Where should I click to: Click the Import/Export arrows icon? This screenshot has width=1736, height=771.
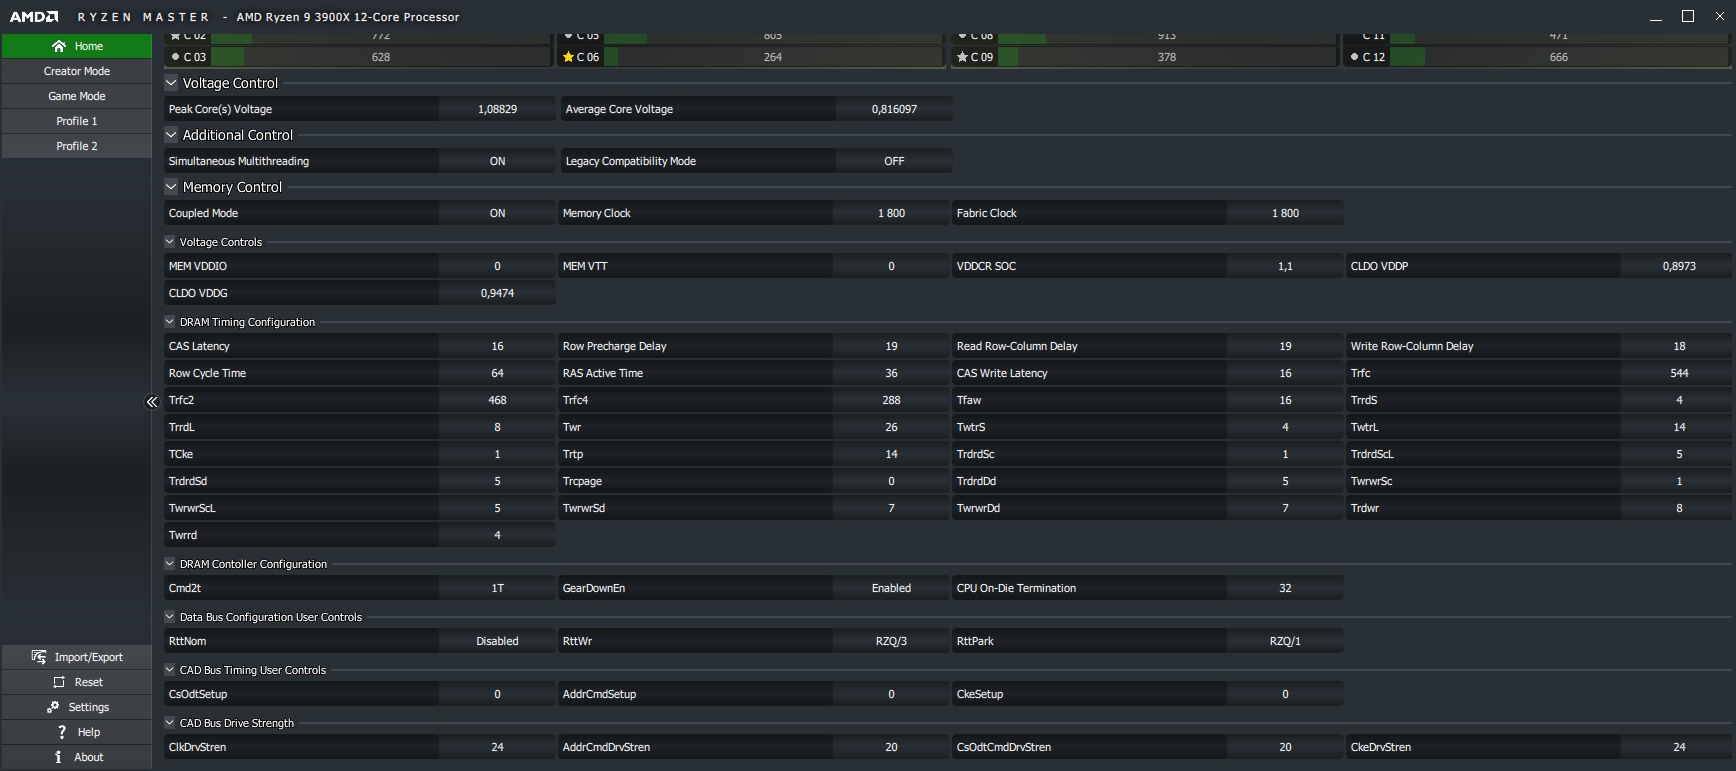pos(39,657)
